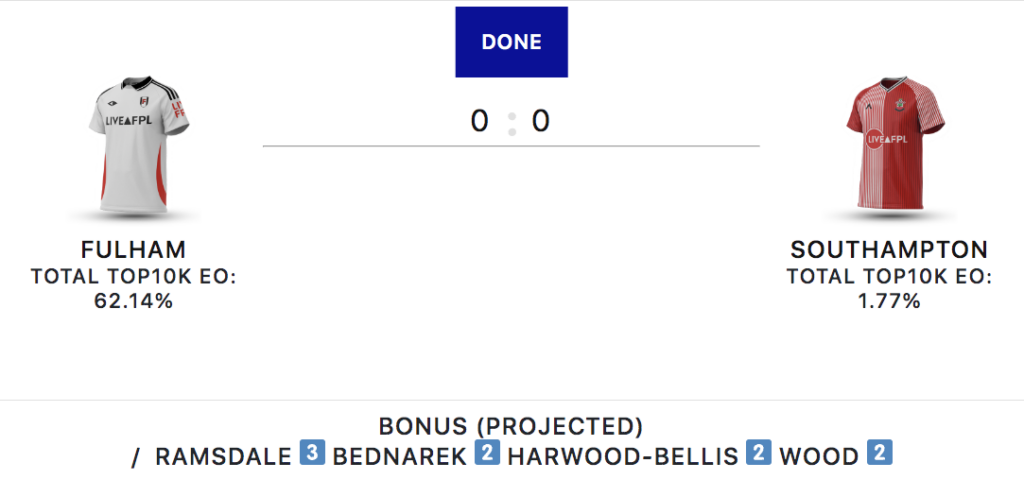Click the Fulham white kit image

pyautogui.click(x=134, y=142)
